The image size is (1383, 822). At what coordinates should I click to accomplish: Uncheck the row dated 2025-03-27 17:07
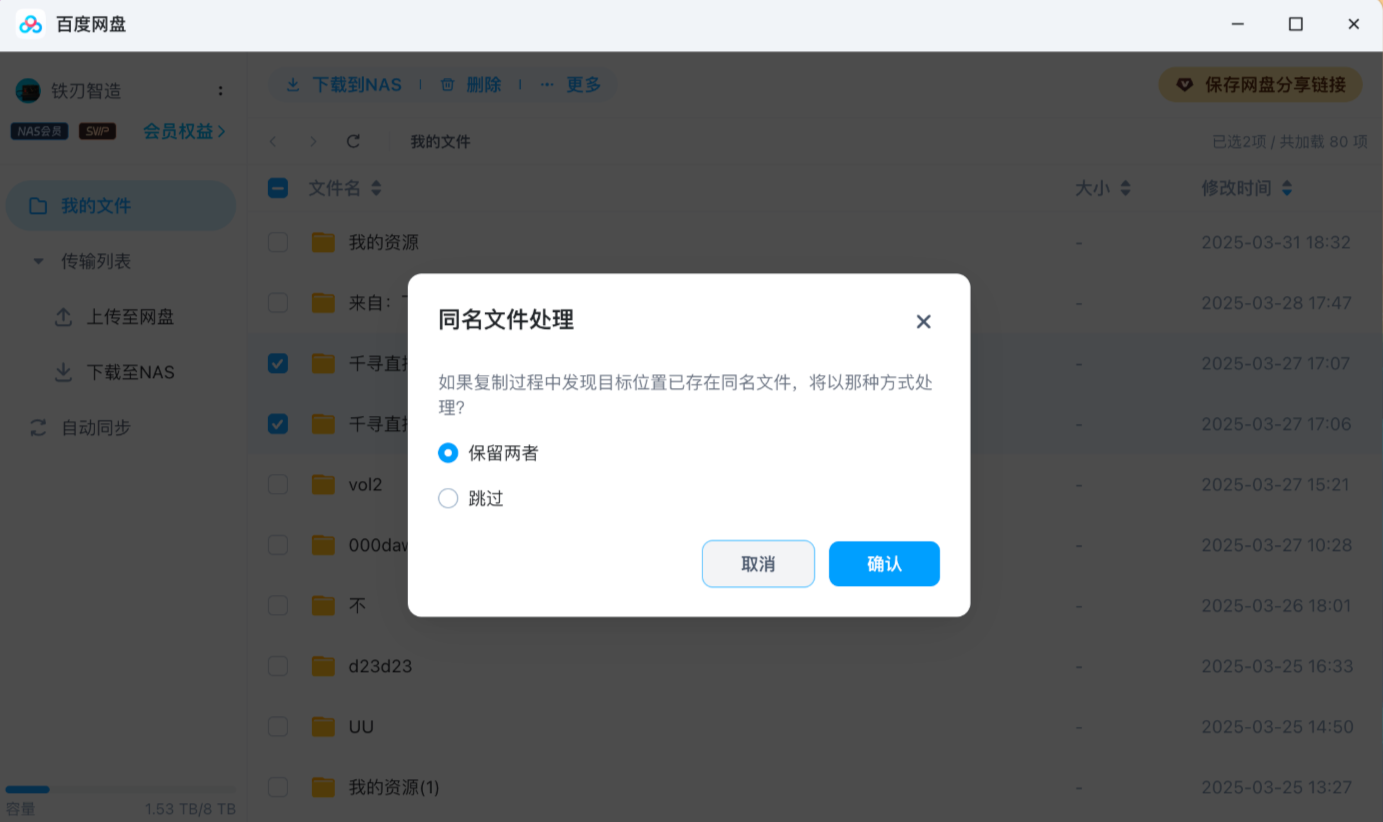pyautogui.click(x=278, y=363)
